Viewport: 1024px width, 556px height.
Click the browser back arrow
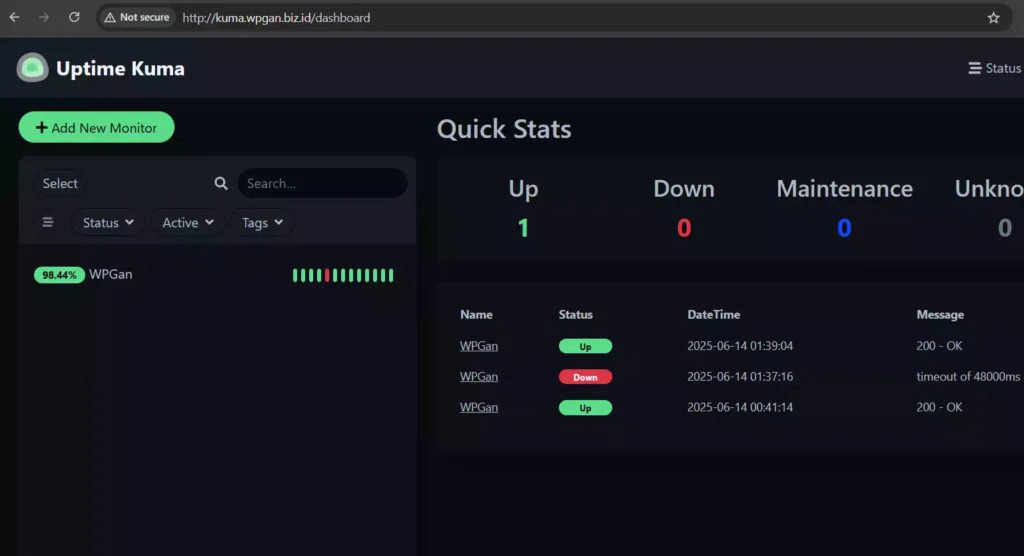point(14,18)
